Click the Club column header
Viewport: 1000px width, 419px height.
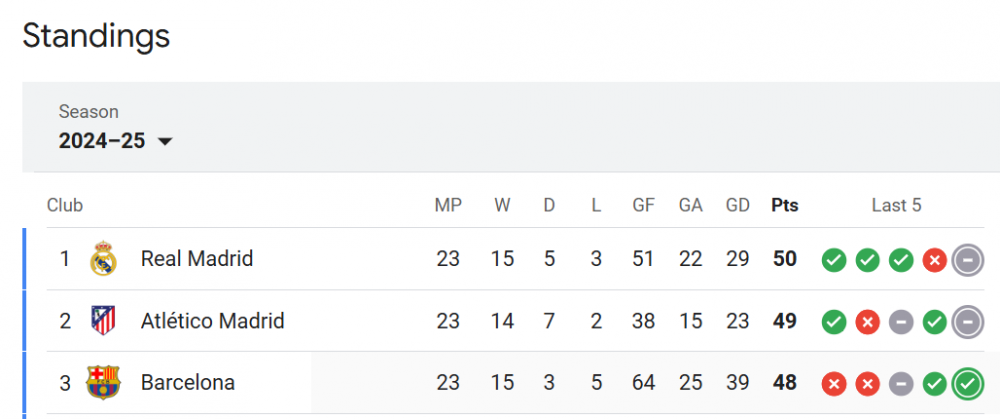point(65,206)
